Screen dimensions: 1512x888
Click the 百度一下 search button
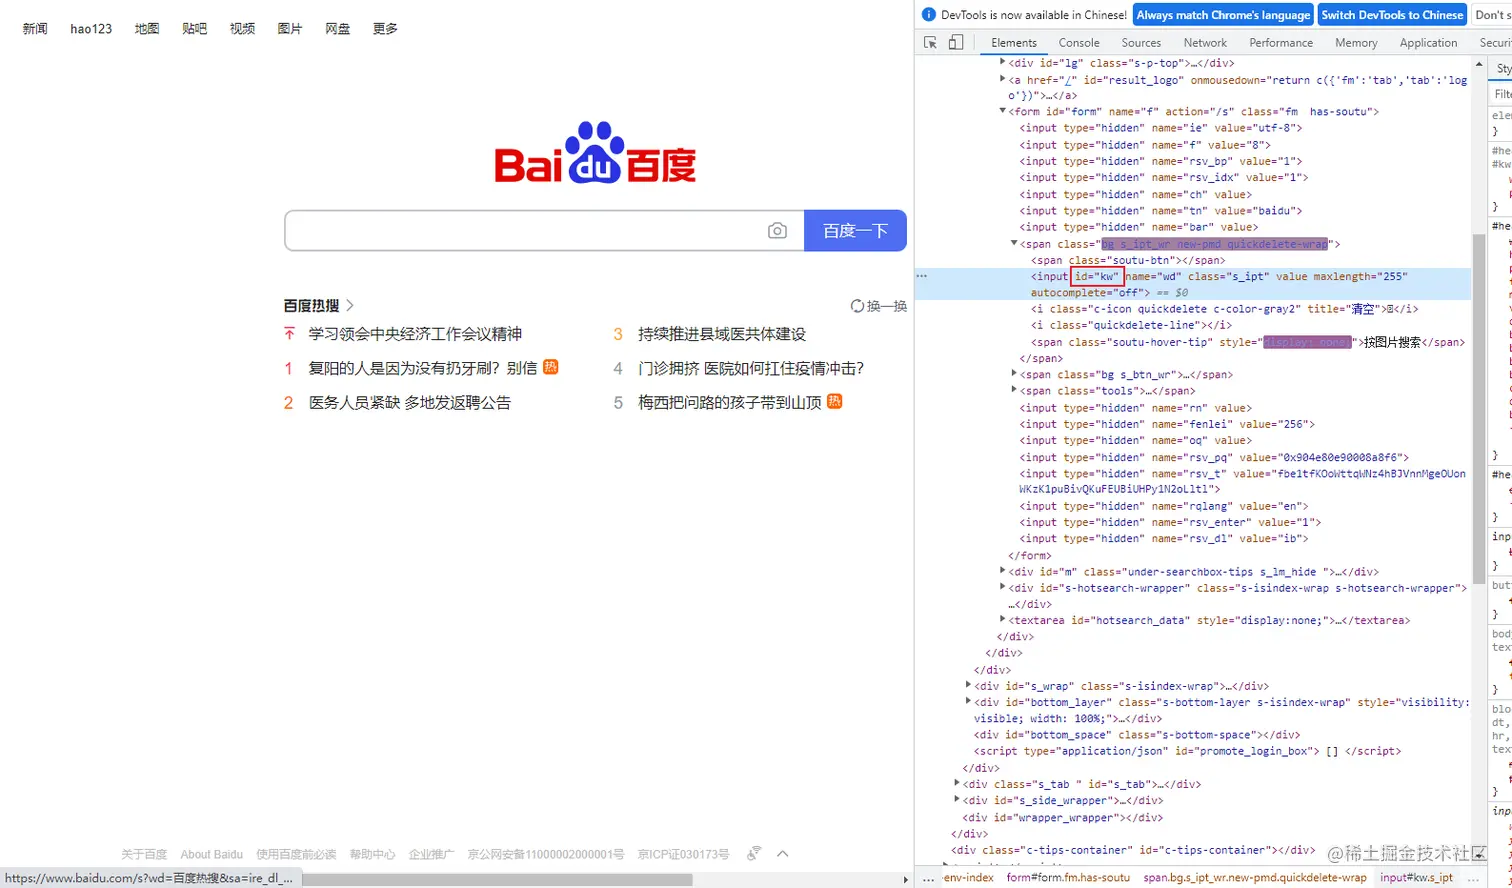pos(855,230)
